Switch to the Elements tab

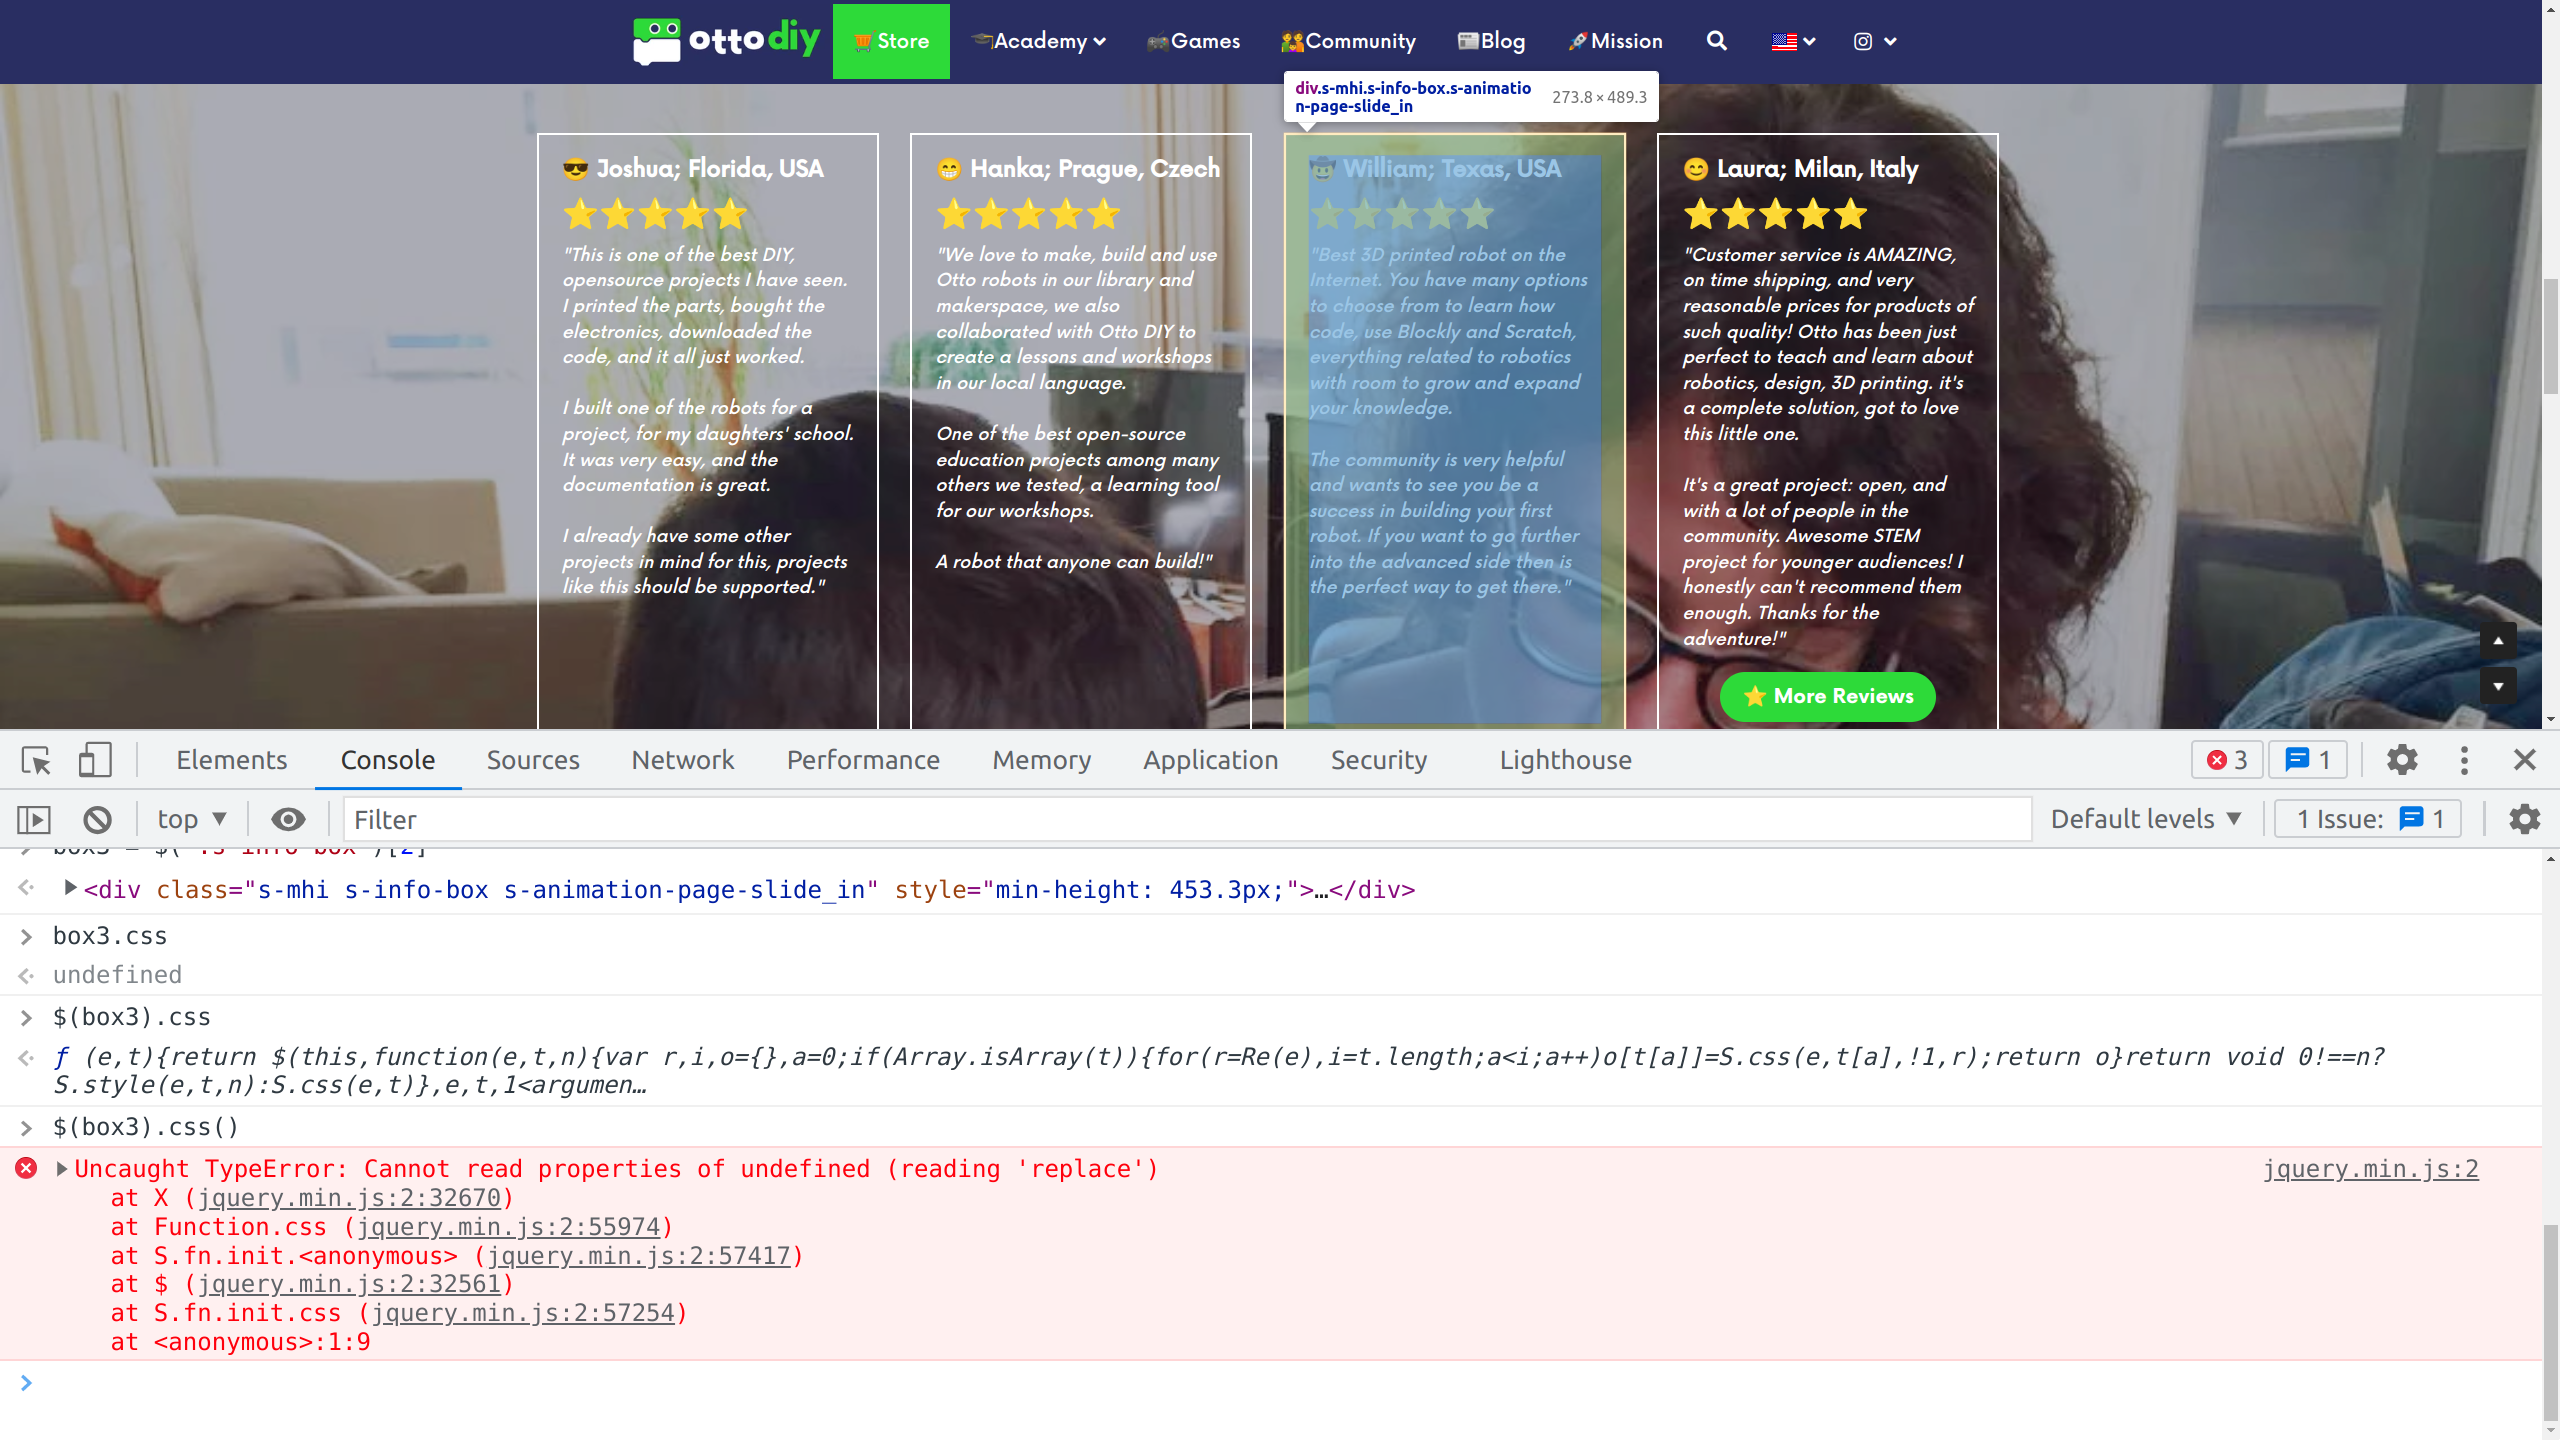pos(232,761)
